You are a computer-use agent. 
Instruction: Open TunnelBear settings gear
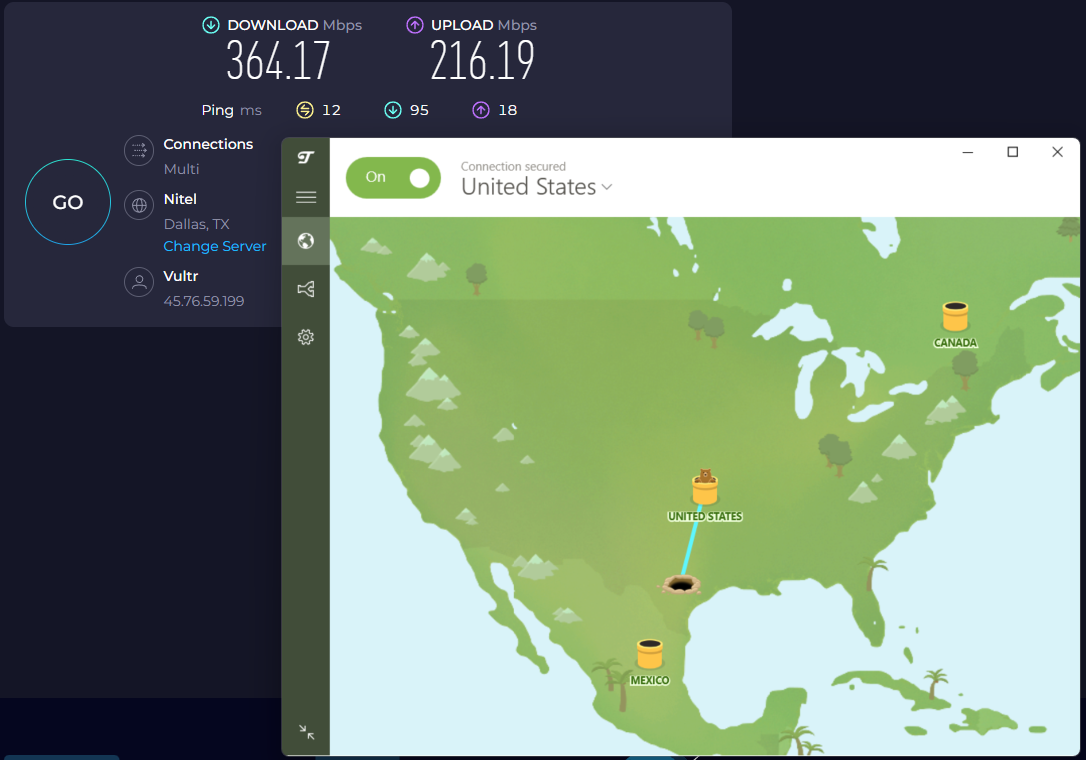(x=305, y=337)
